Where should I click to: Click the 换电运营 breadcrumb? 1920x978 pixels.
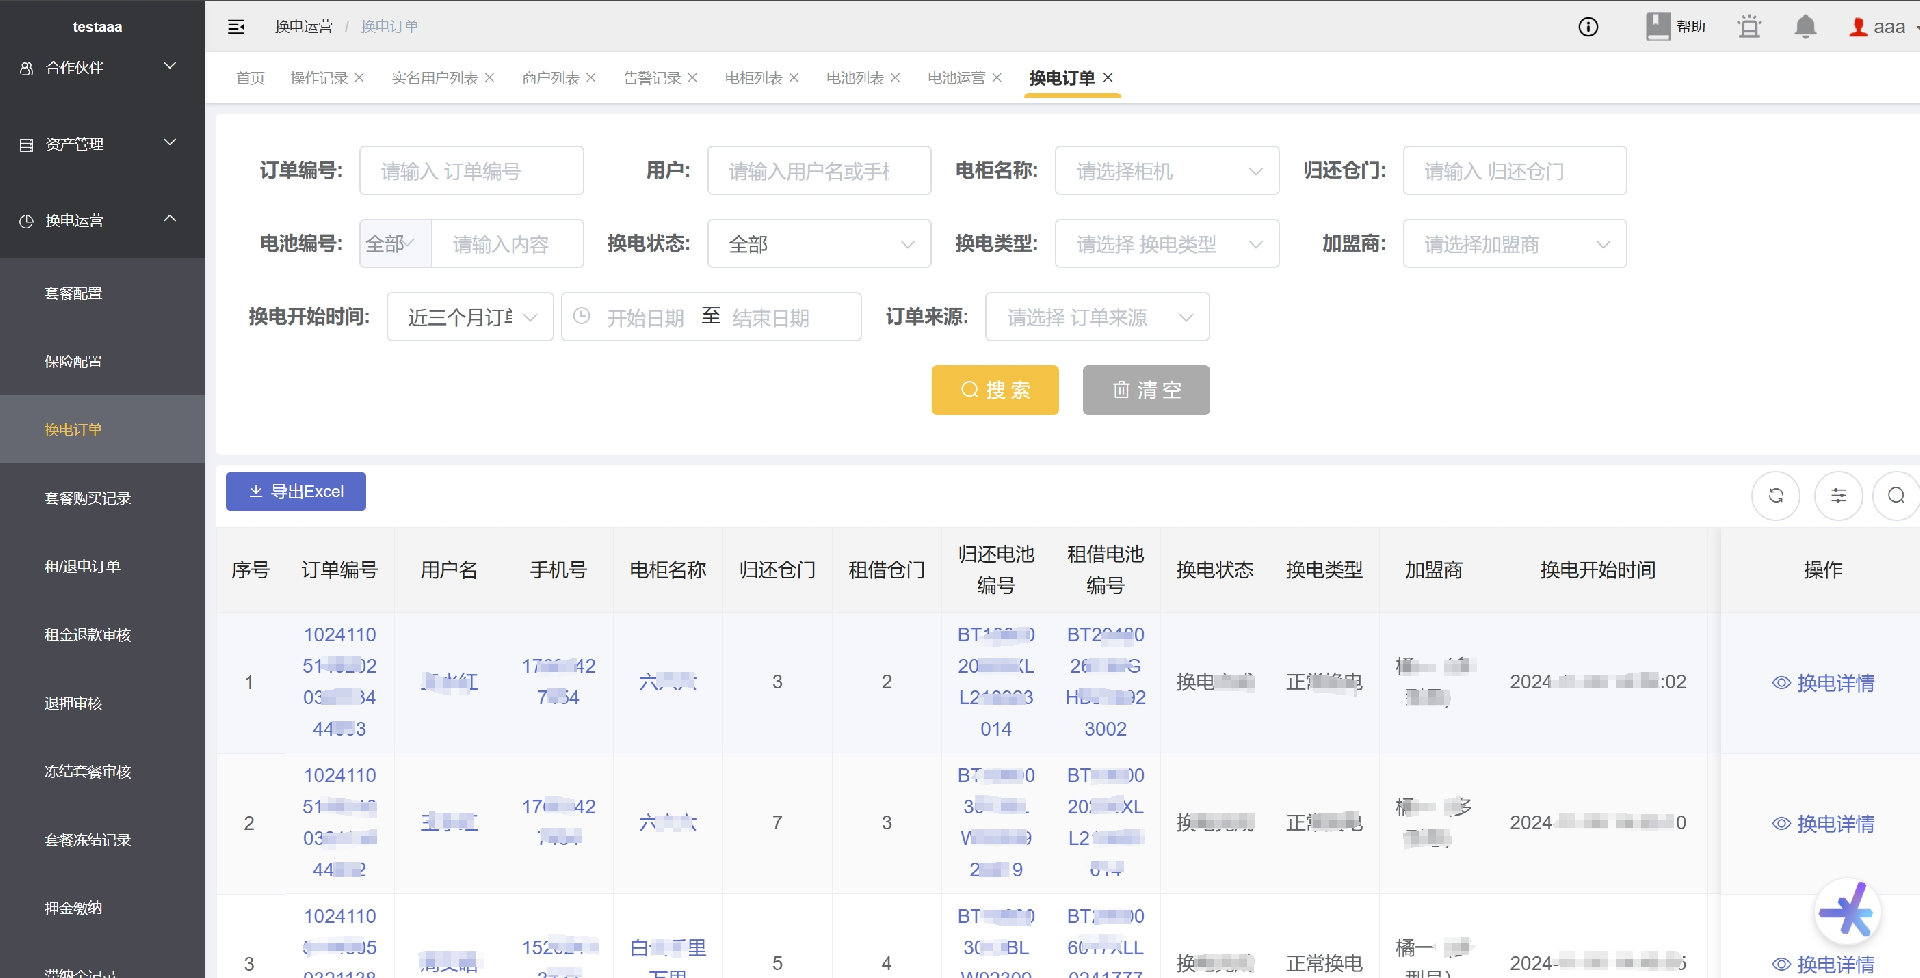pos(303,27)
